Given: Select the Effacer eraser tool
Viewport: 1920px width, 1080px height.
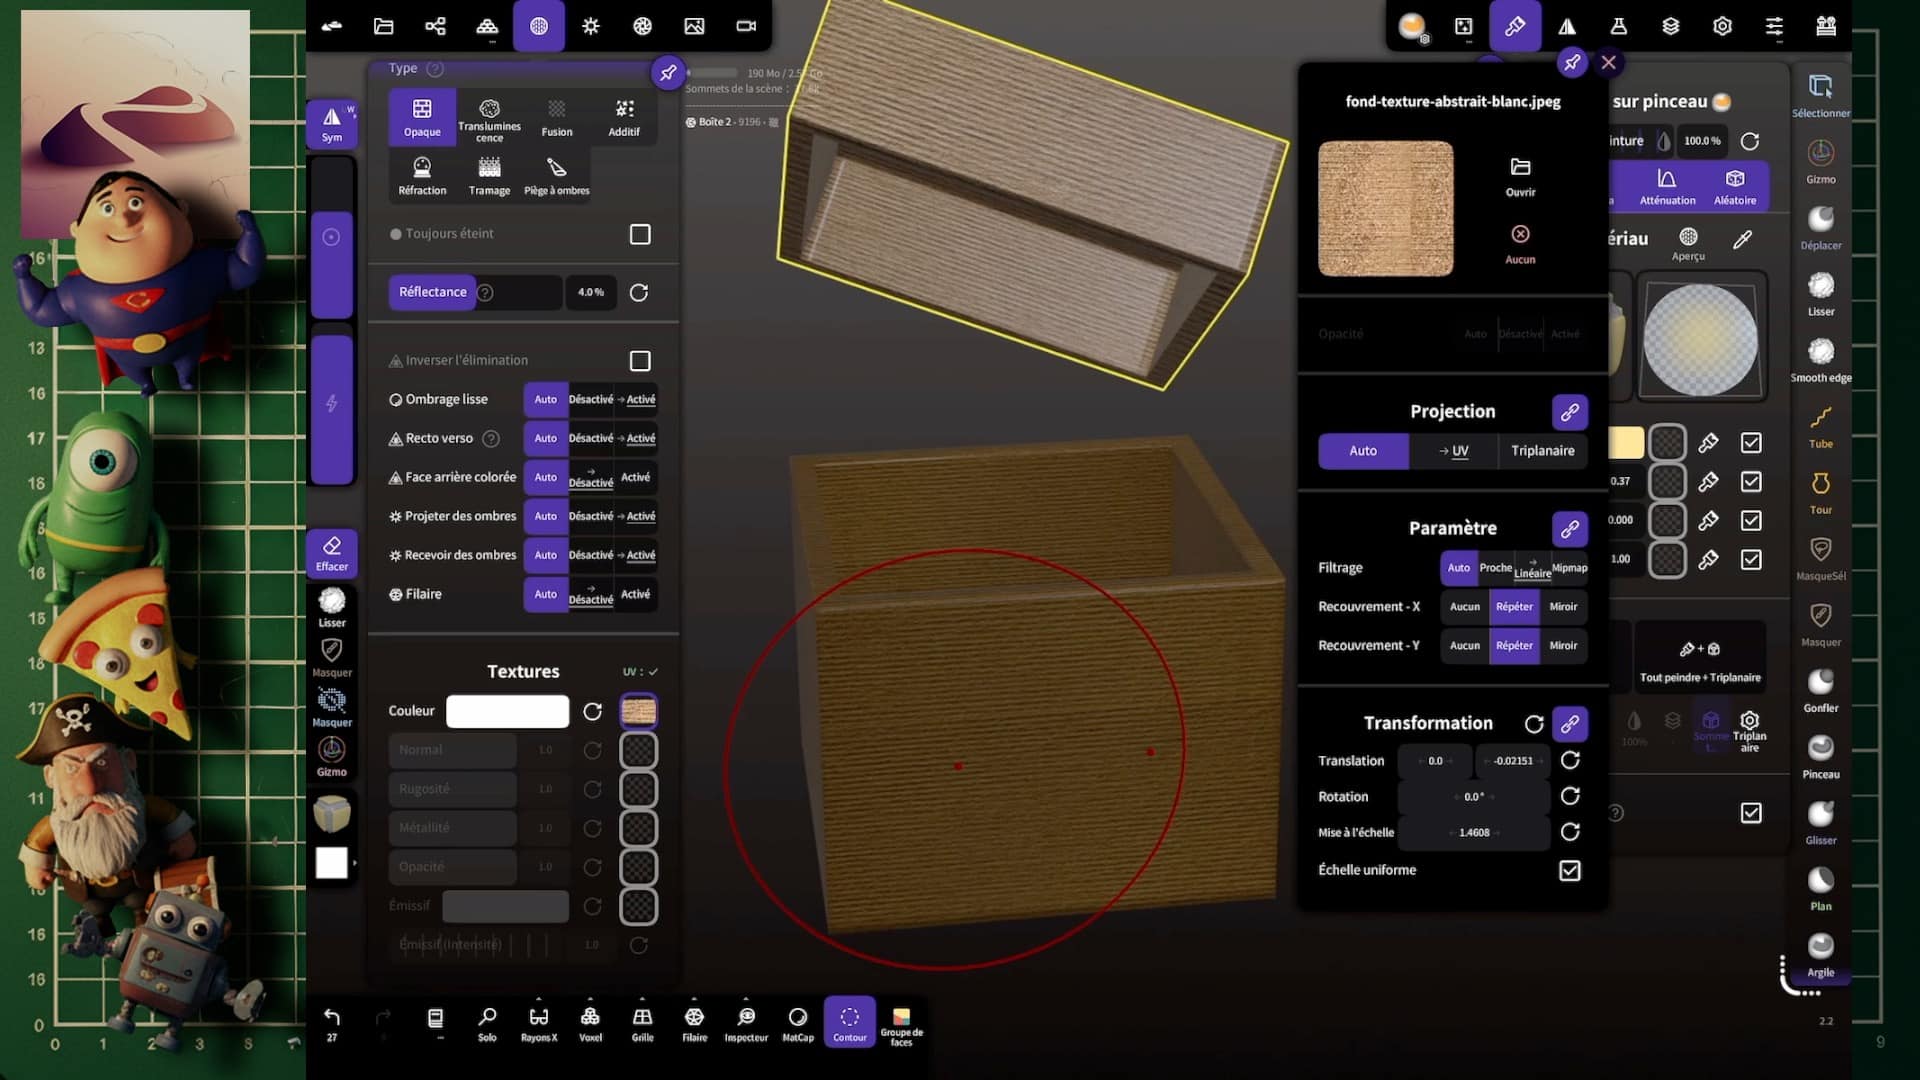Looking at the screenshot, I should tap(332, 552).
